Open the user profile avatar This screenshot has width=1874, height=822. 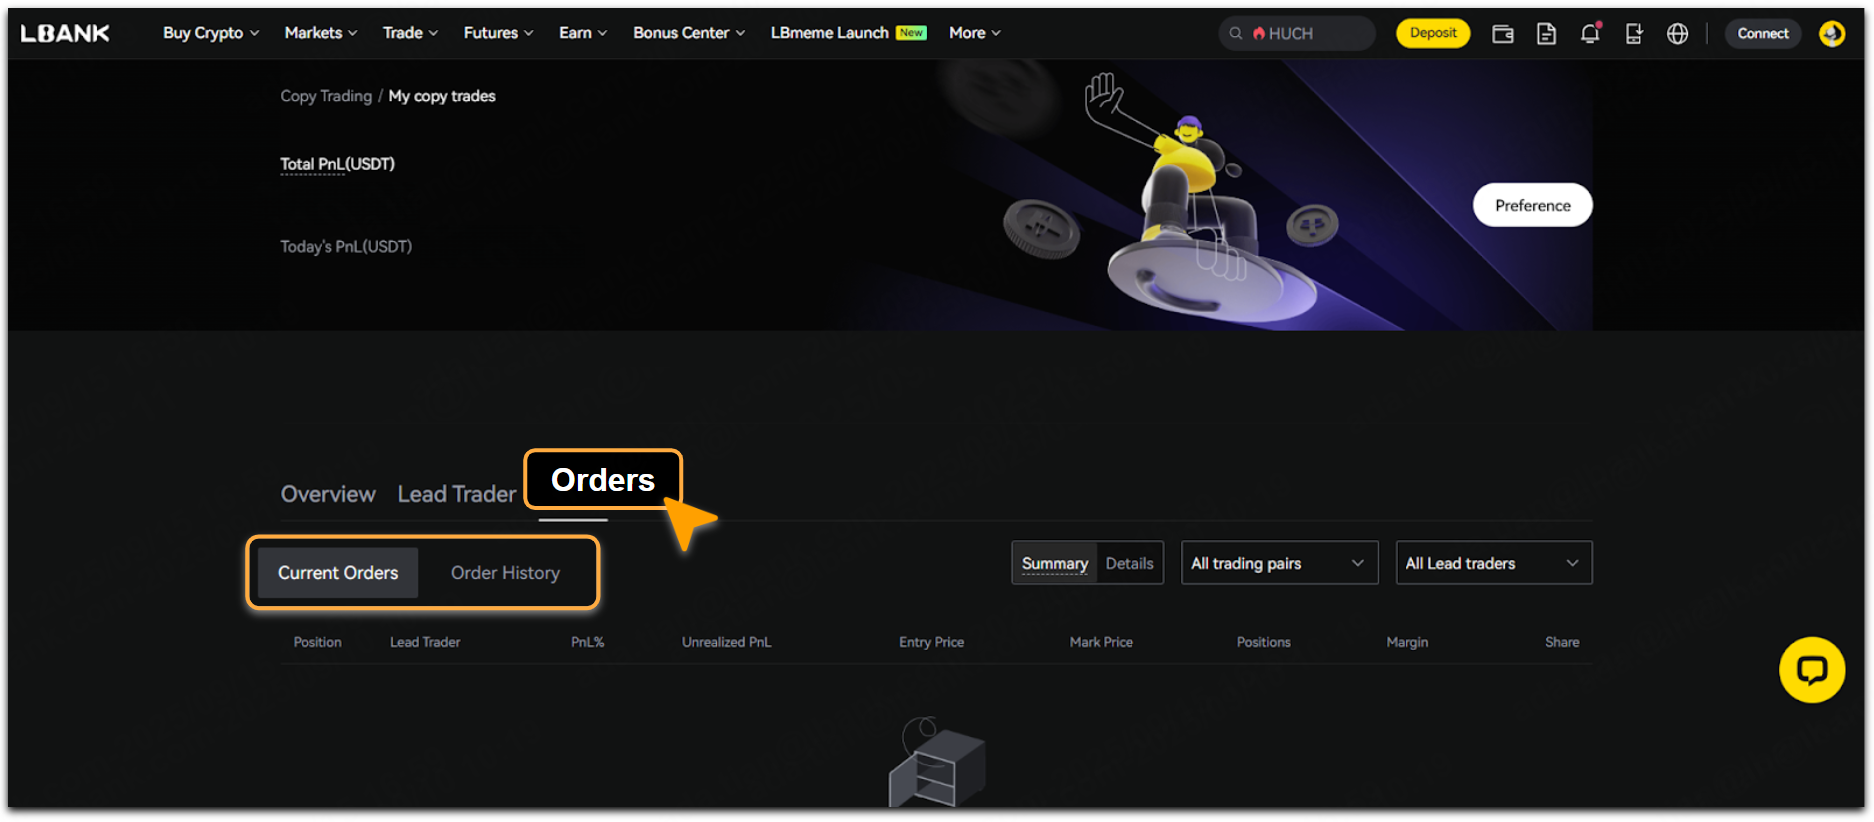(1831, 34)
